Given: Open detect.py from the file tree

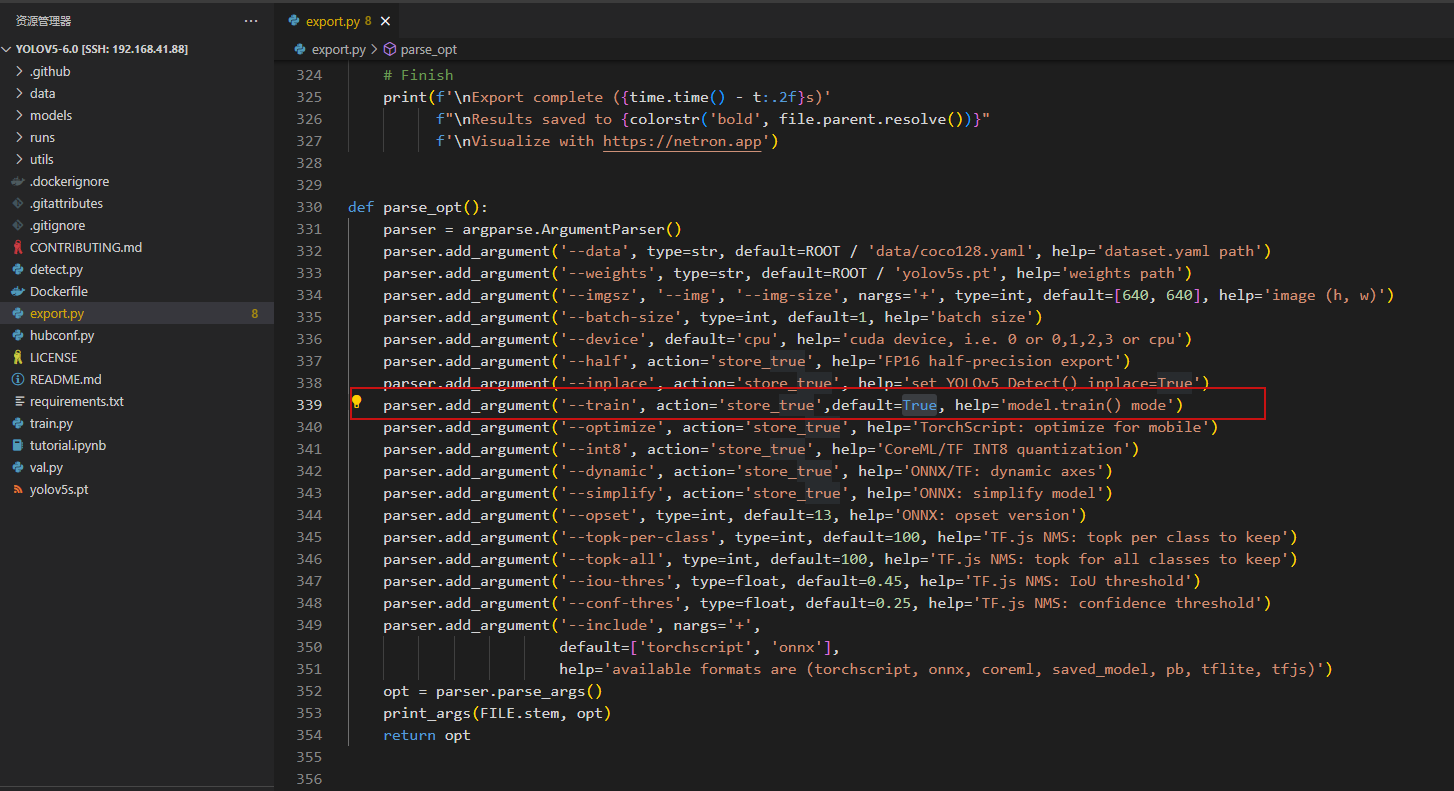Looking at the screenshot, I should [137, 269].
